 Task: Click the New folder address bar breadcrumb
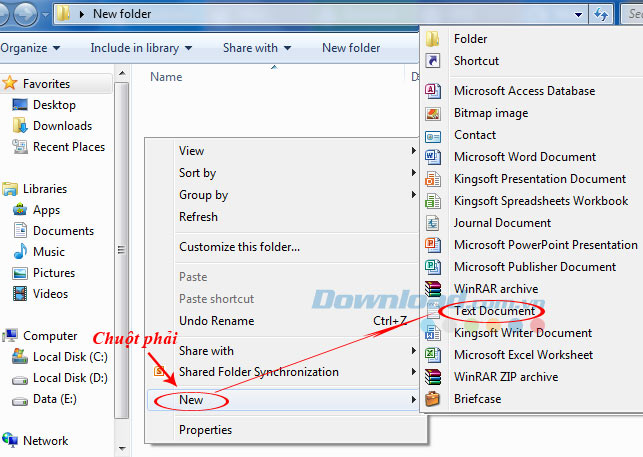pos(122,14)
